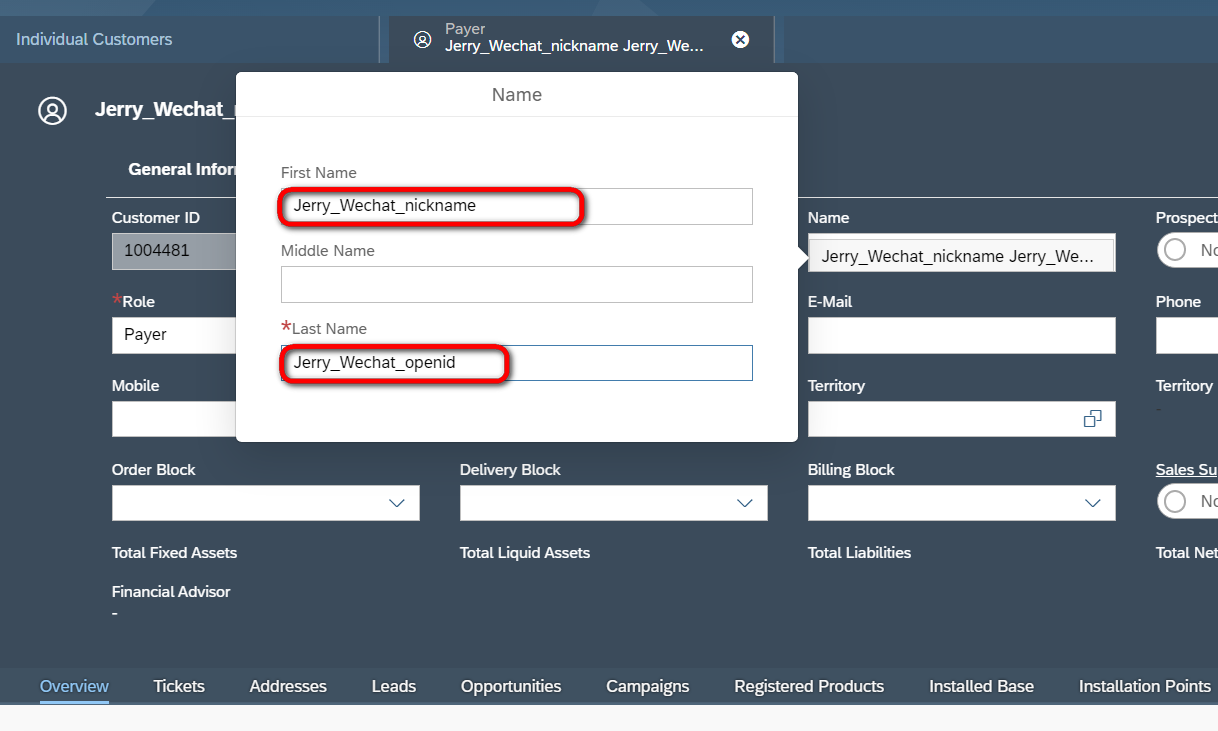
Task: Open the Addresses tab
Action: (x=288, y=686)
